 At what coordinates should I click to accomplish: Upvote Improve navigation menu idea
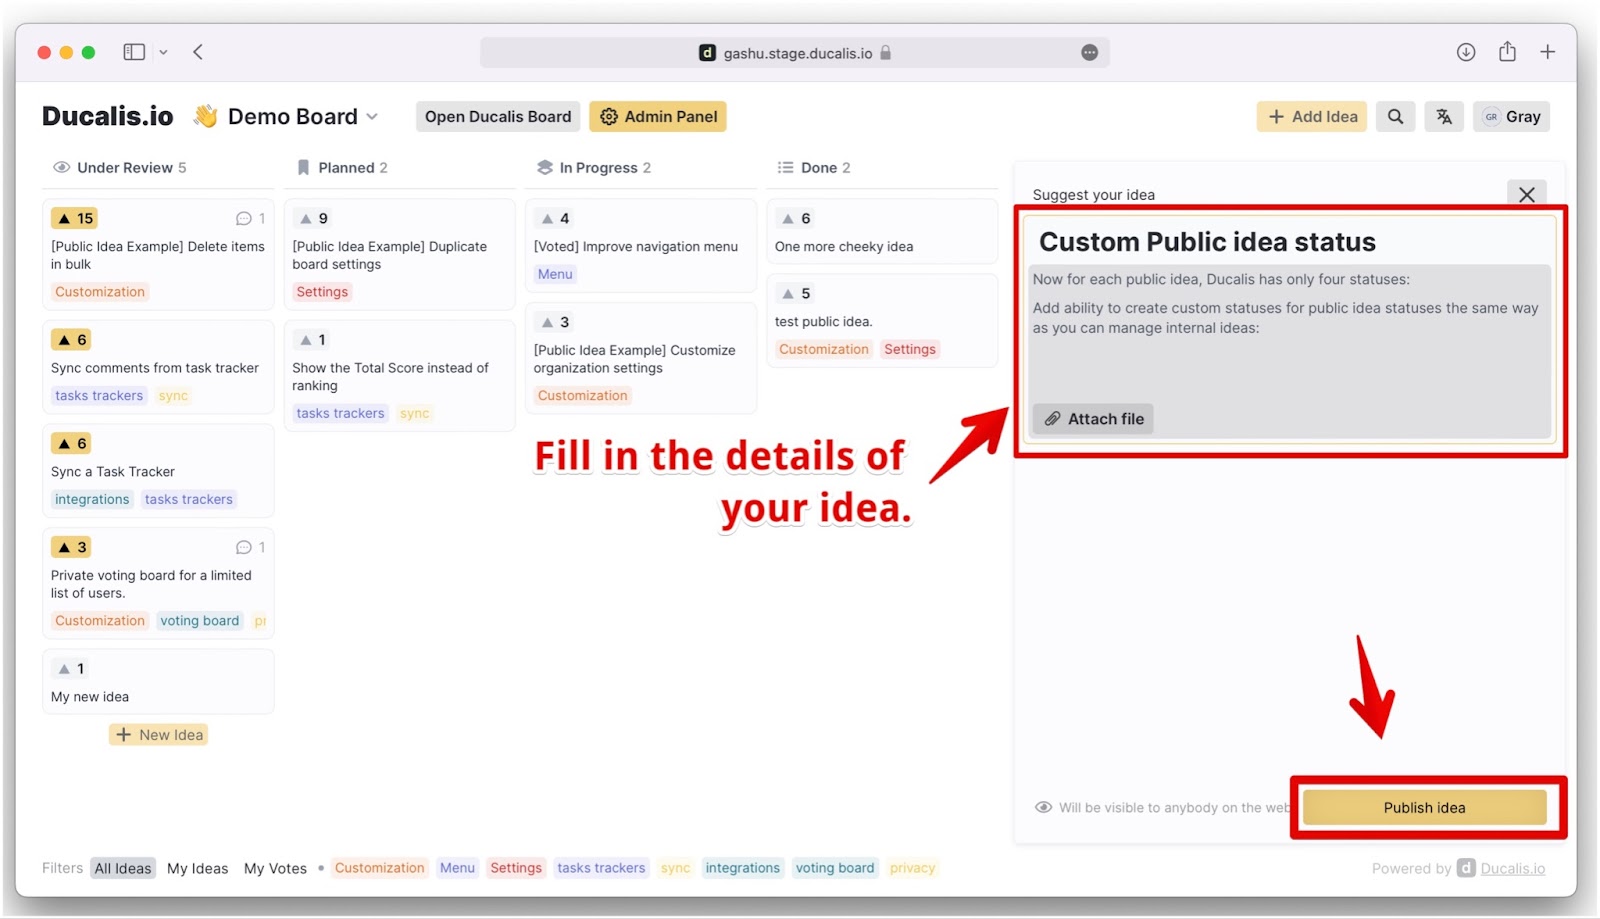554,218
